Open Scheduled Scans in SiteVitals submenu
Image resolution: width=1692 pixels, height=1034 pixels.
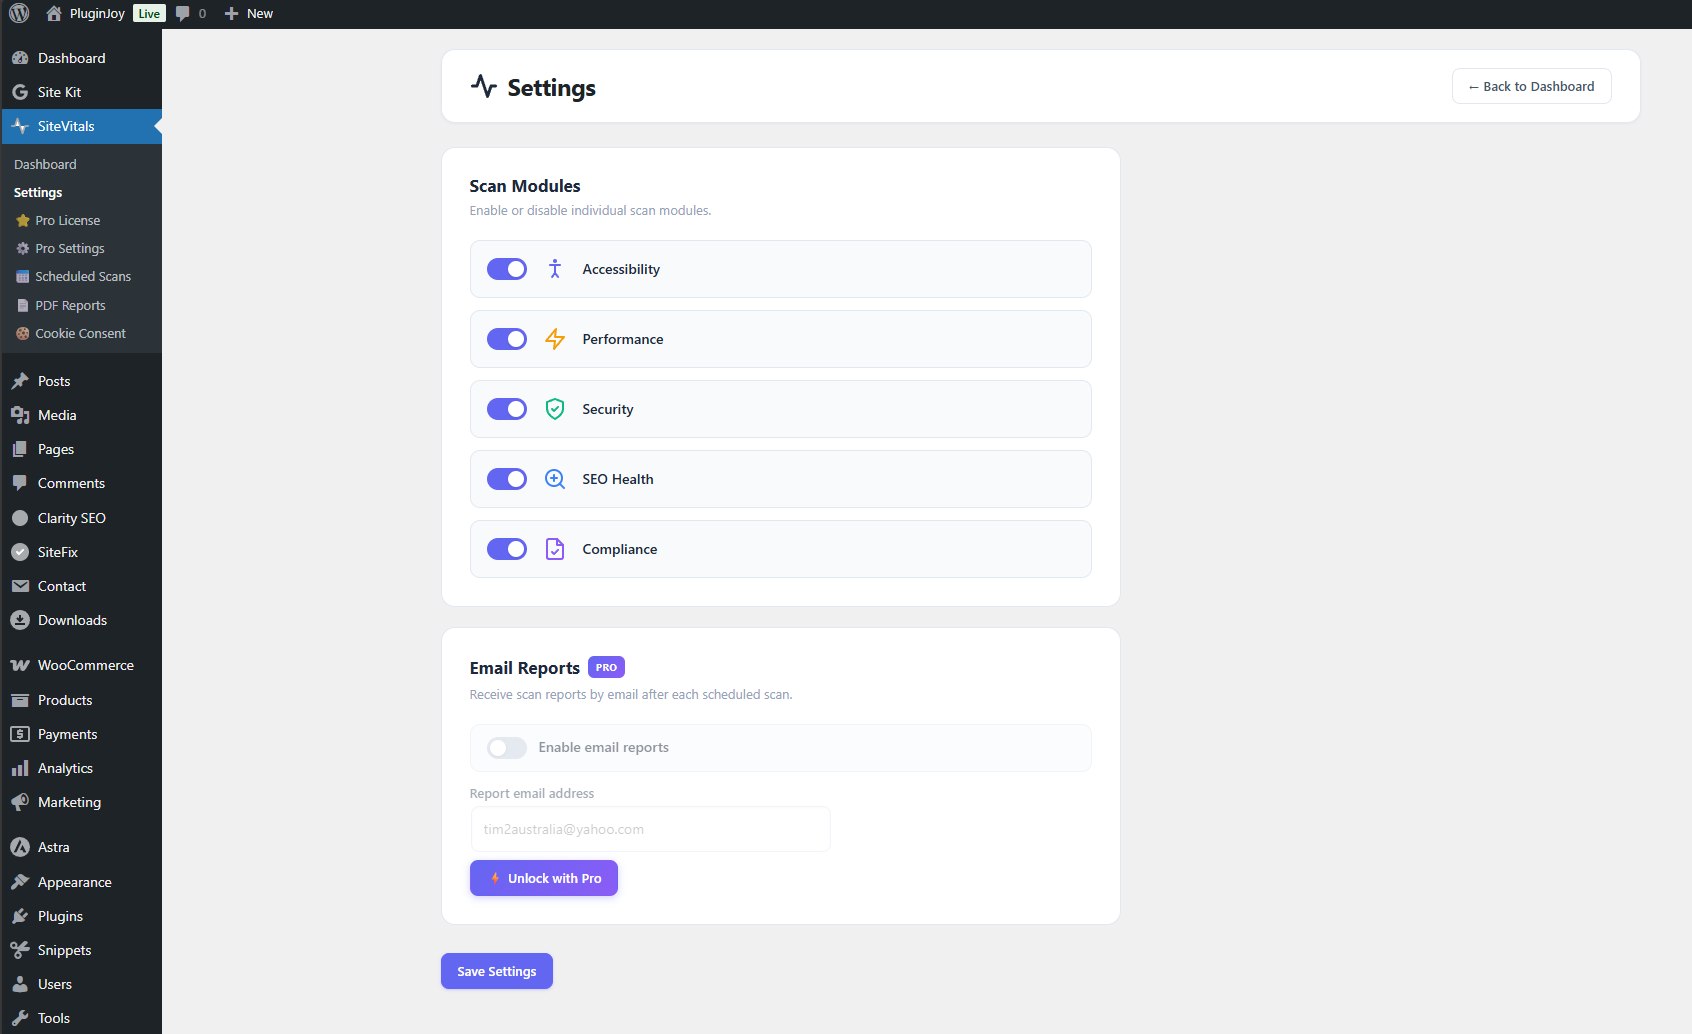point(82,276)
